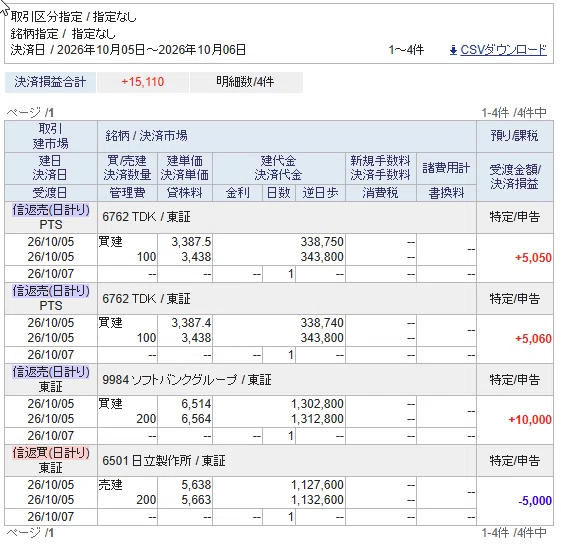Click the 信返買(日計り) trade type badge
Screen dimensions: 561x548
coord(51,453)
